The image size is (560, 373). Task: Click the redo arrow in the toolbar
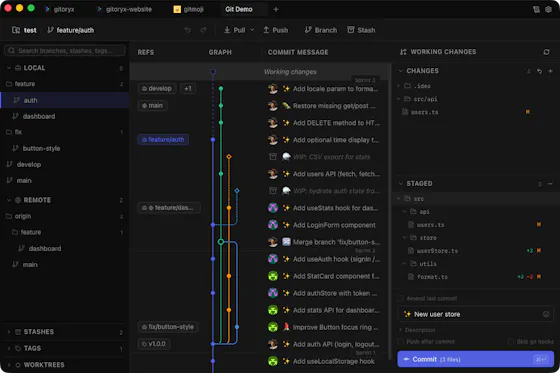(203, 30)
